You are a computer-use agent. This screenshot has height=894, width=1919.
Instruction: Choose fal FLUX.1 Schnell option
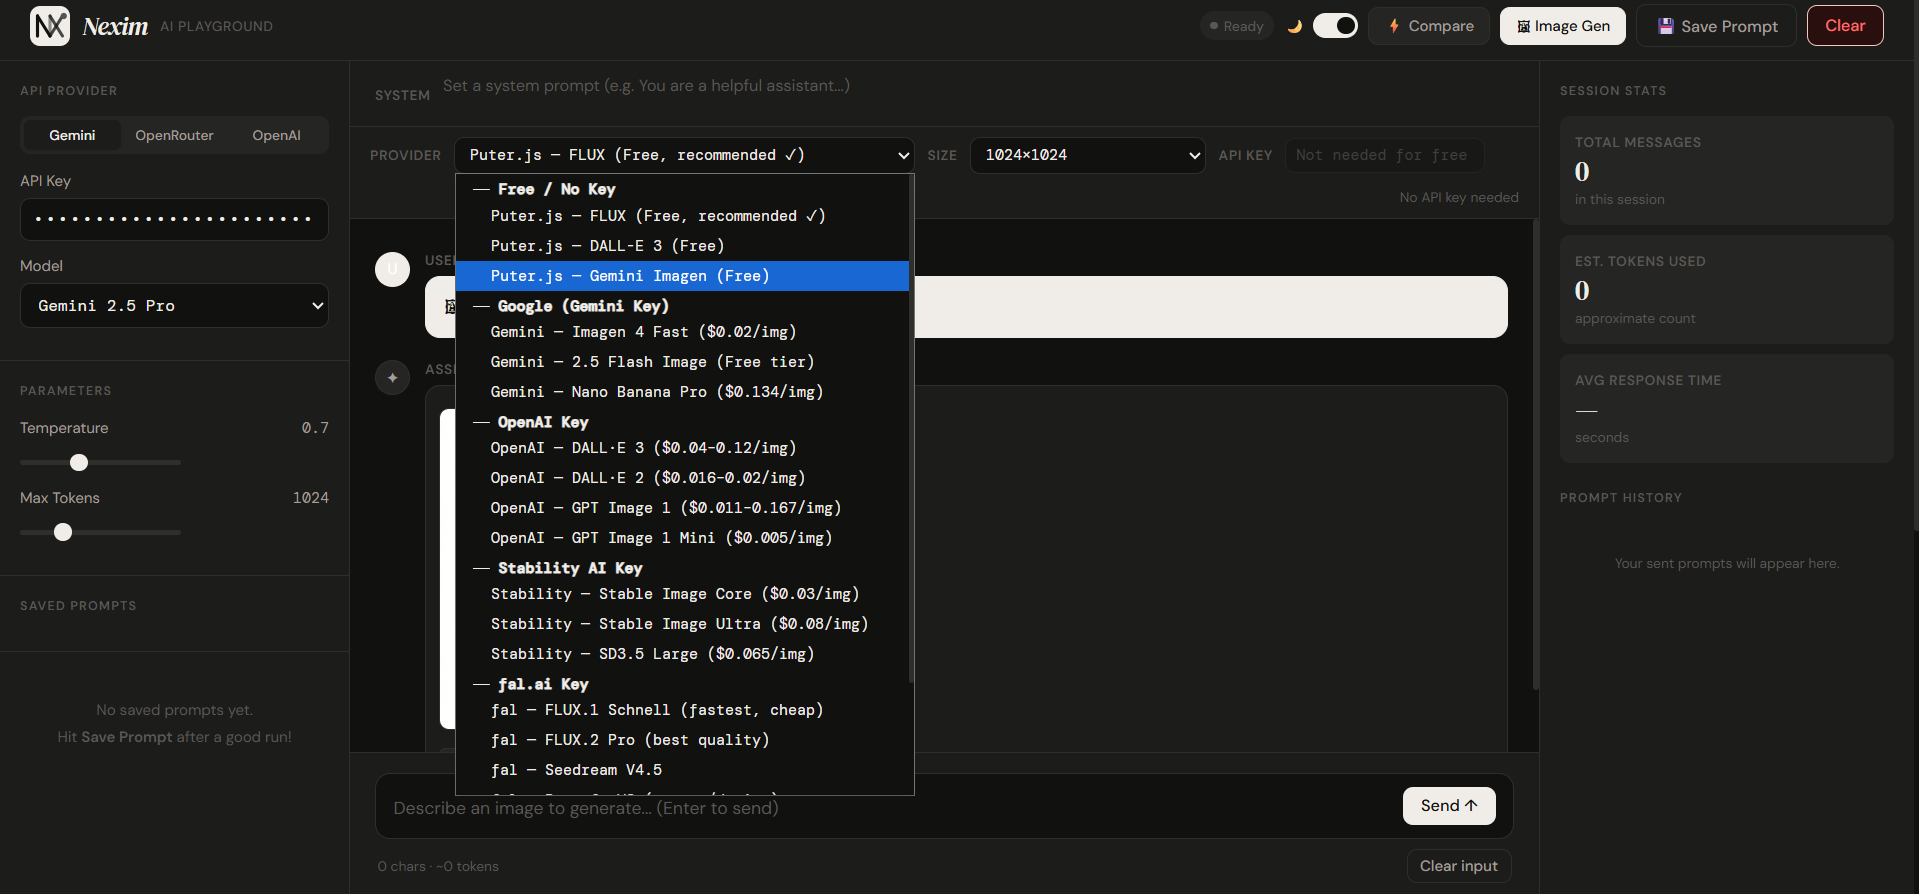(682, 710)
